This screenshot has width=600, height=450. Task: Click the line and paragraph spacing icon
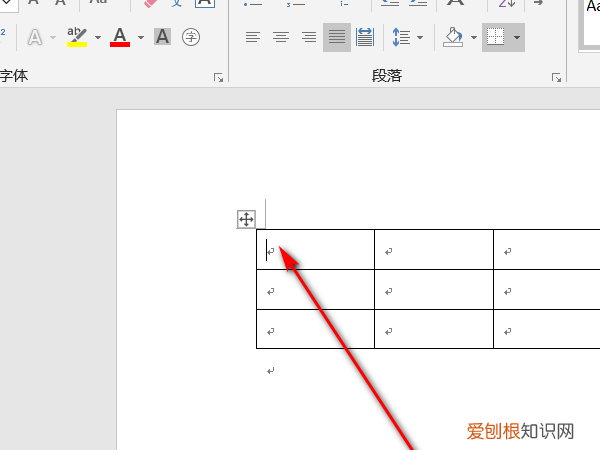pyautogui.click(x=401, y=37)
